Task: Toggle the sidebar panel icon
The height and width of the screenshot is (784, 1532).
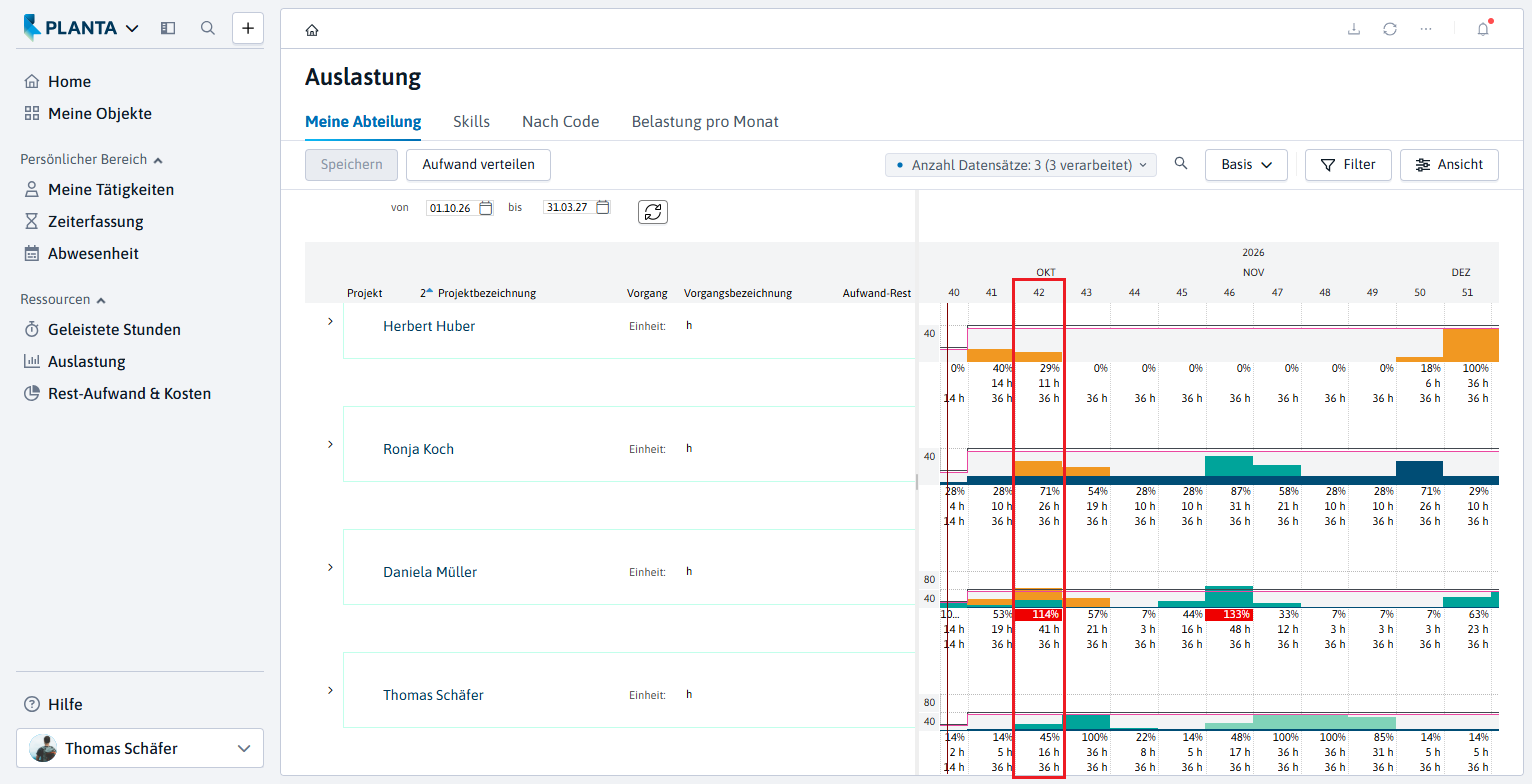Action: coord(168,28)
